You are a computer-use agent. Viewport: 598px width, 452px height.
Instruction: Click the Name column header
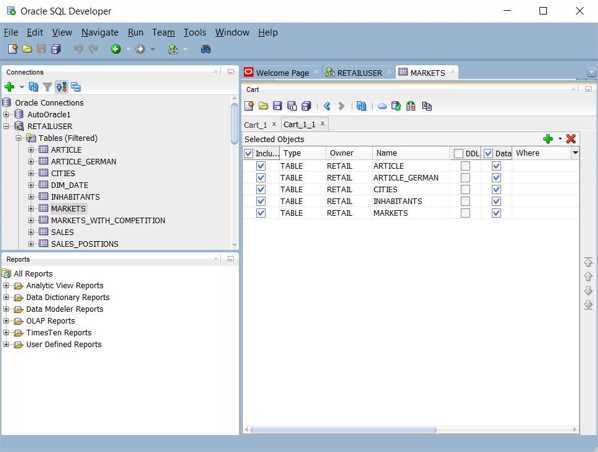411,153
